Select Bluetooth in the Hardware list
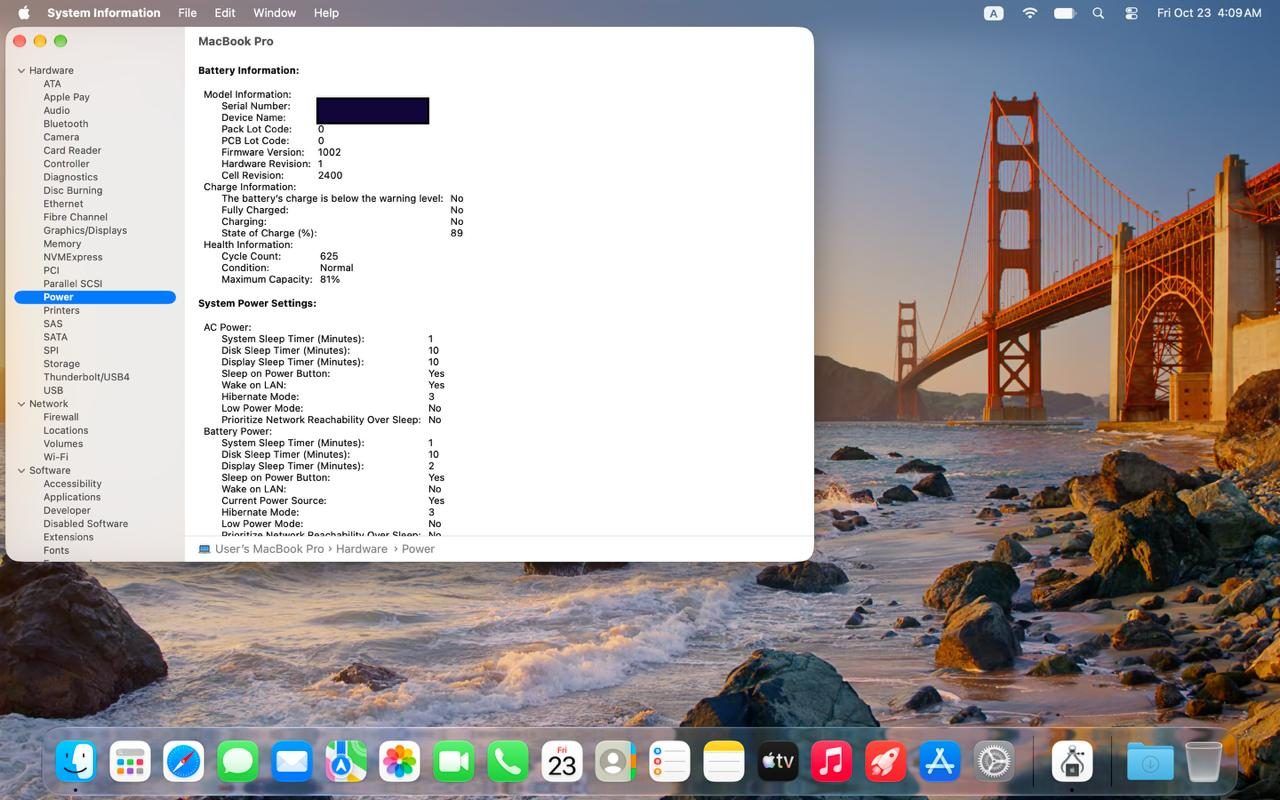Screen dimensions: 1280x800 [66, 124]
